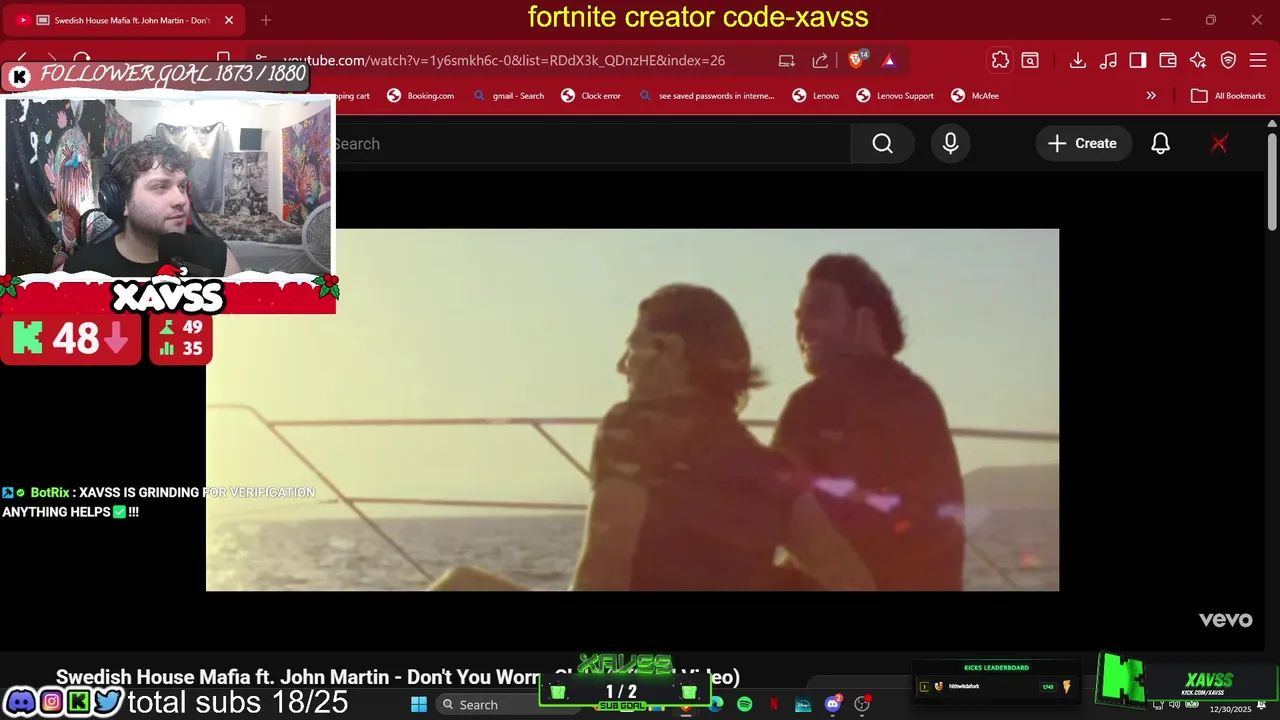Open the Booking.com bookmark
This screenshot has width=1280, height=720.
pyautogui.click(x=420, y=96)
